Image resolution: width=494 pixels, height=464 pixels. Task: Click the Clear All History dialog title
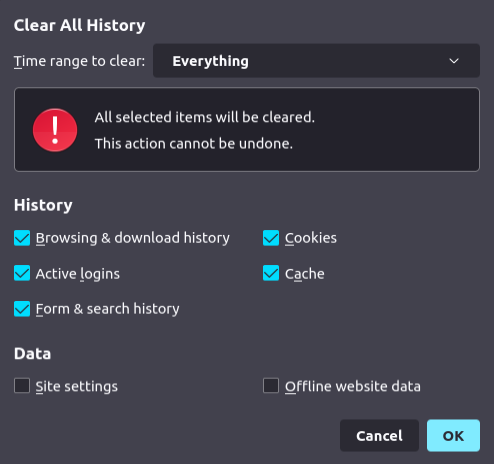79,25
